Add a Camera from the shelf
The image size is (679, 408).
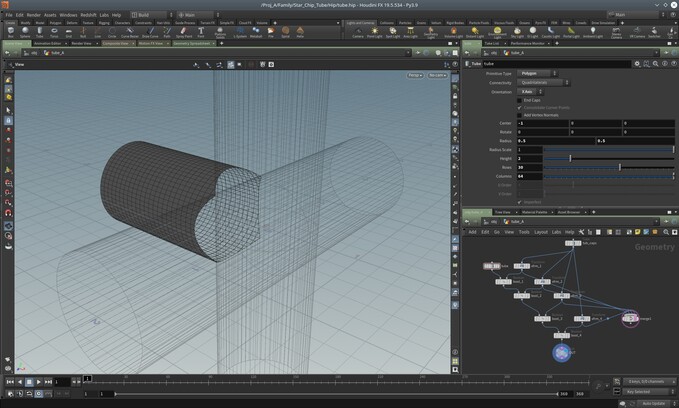[358, 32]
